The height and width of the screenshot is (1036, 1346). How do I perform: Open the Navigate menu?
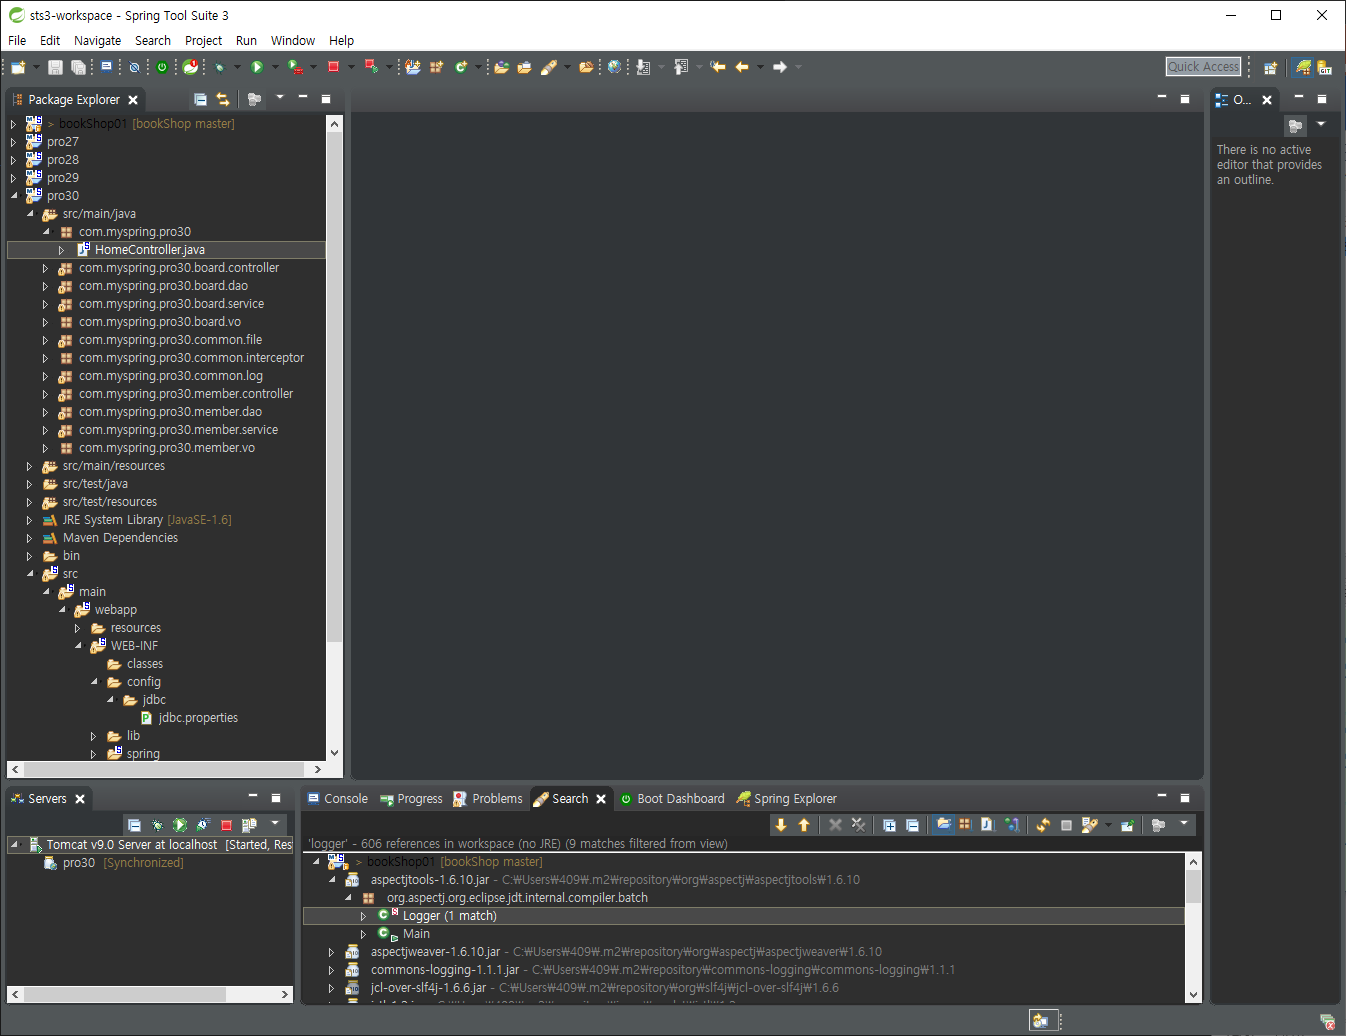[98, 41]
